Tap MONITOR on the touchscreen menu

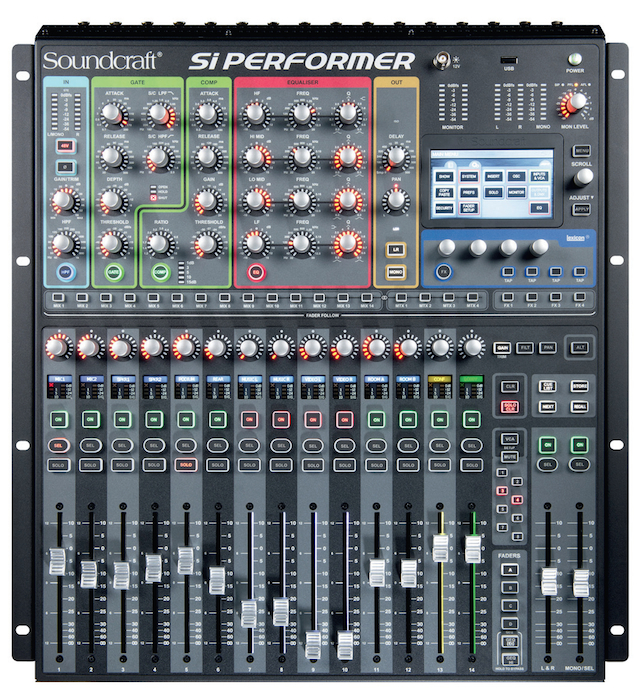click(x=516, y=192)
